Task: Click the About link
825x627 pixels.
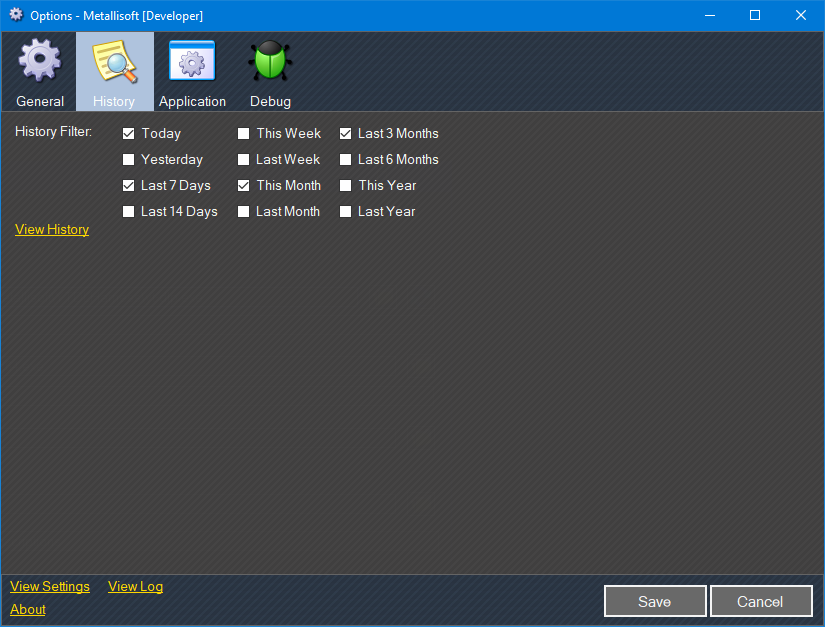Action: tap(28, 609)
